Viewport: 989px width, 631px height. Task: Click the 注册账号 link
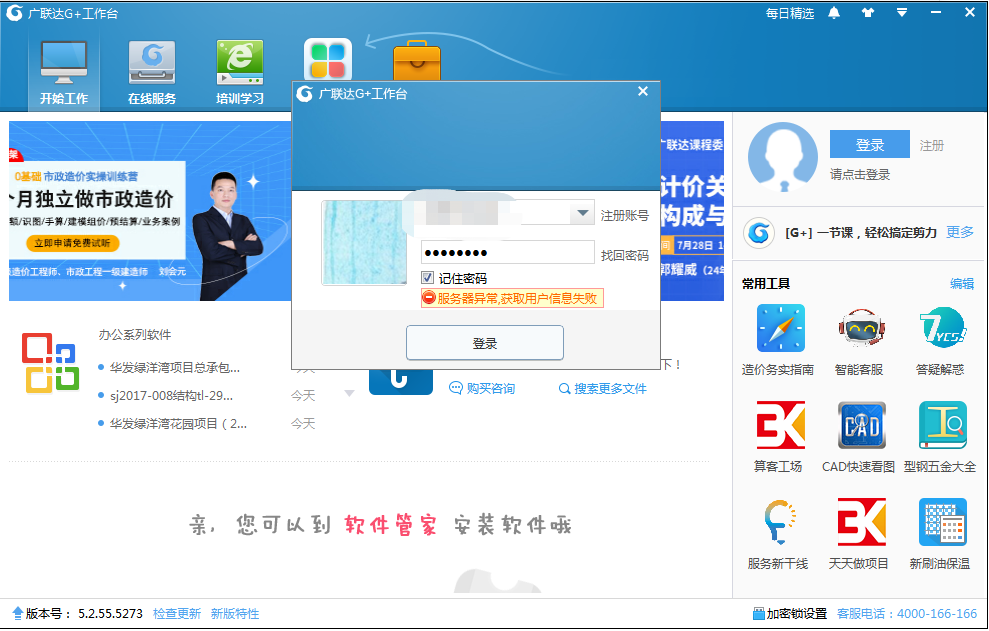point(624,215)
